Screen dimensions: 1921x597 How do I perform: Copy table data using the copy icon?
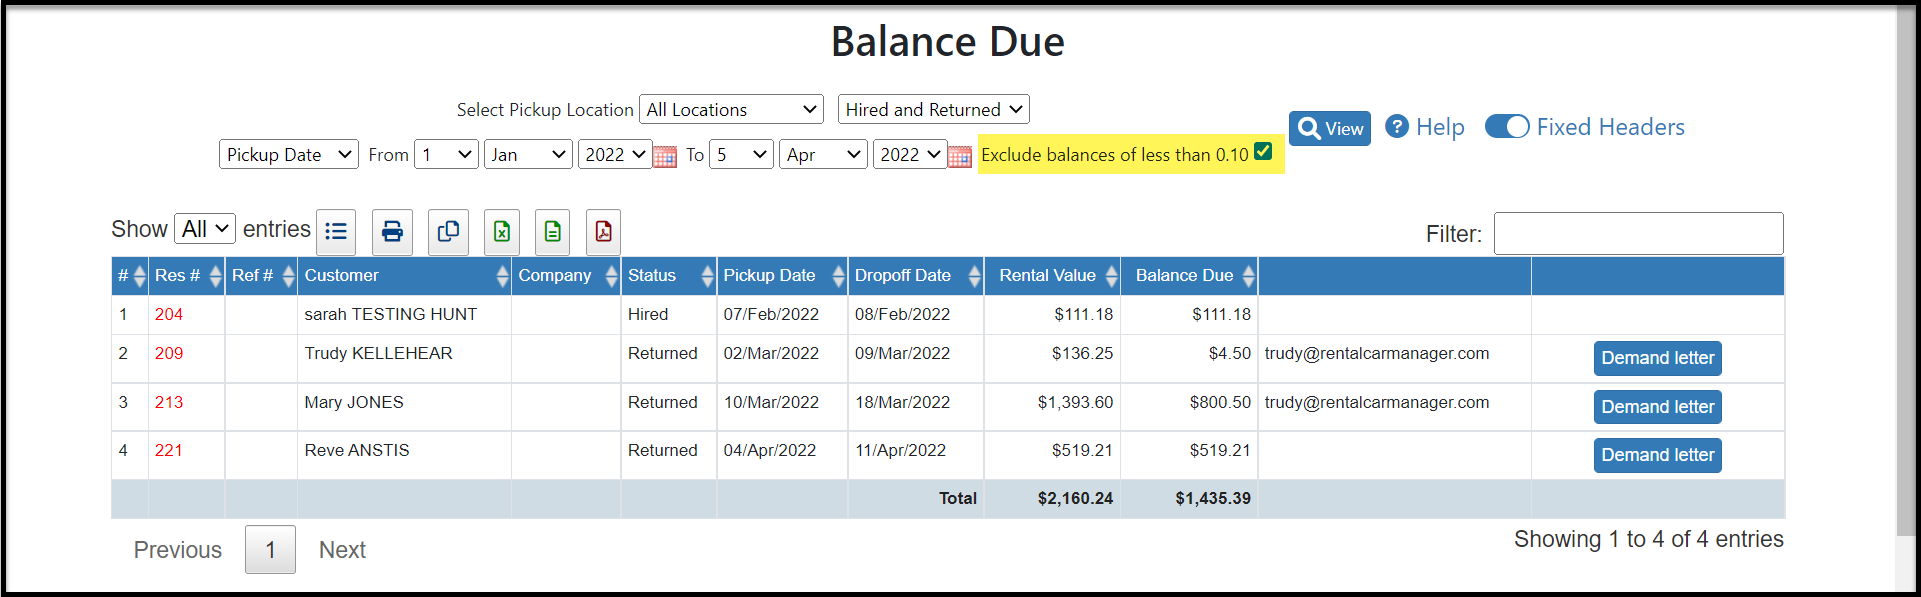pos(448,232)
